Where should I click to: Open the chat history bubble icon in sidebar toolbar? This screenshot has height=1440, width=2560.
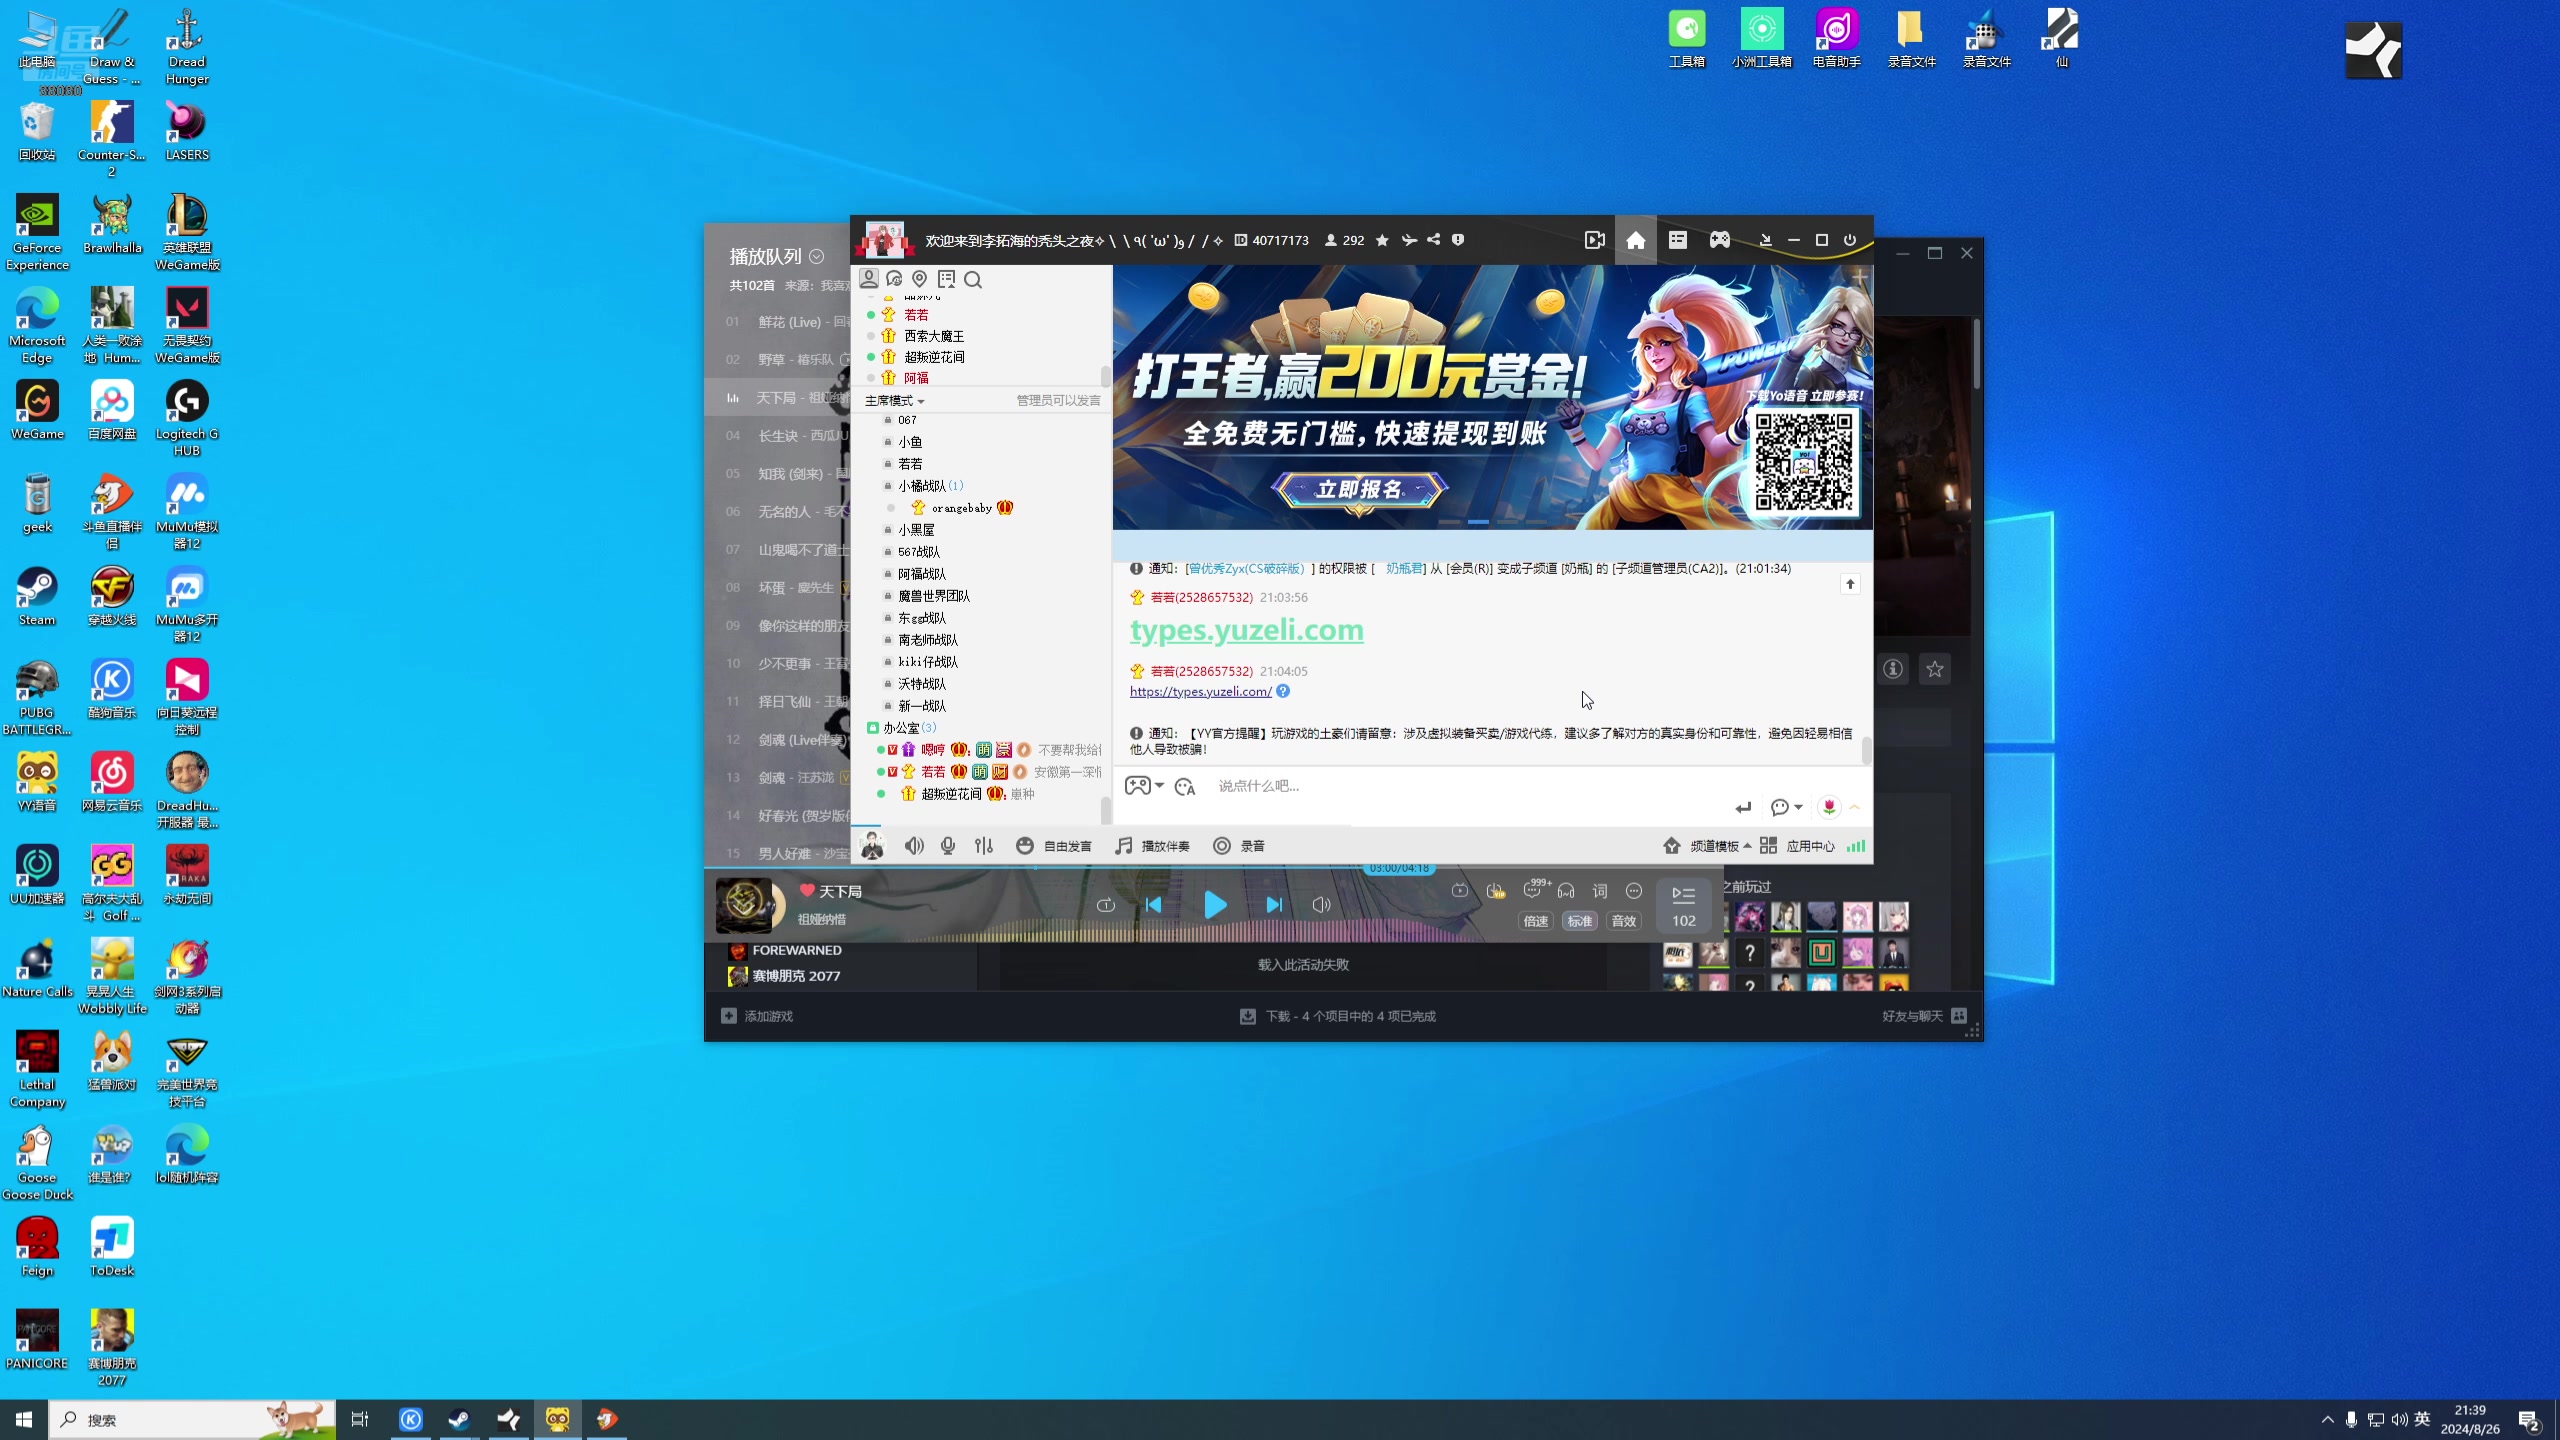click(x=894, y=279)
